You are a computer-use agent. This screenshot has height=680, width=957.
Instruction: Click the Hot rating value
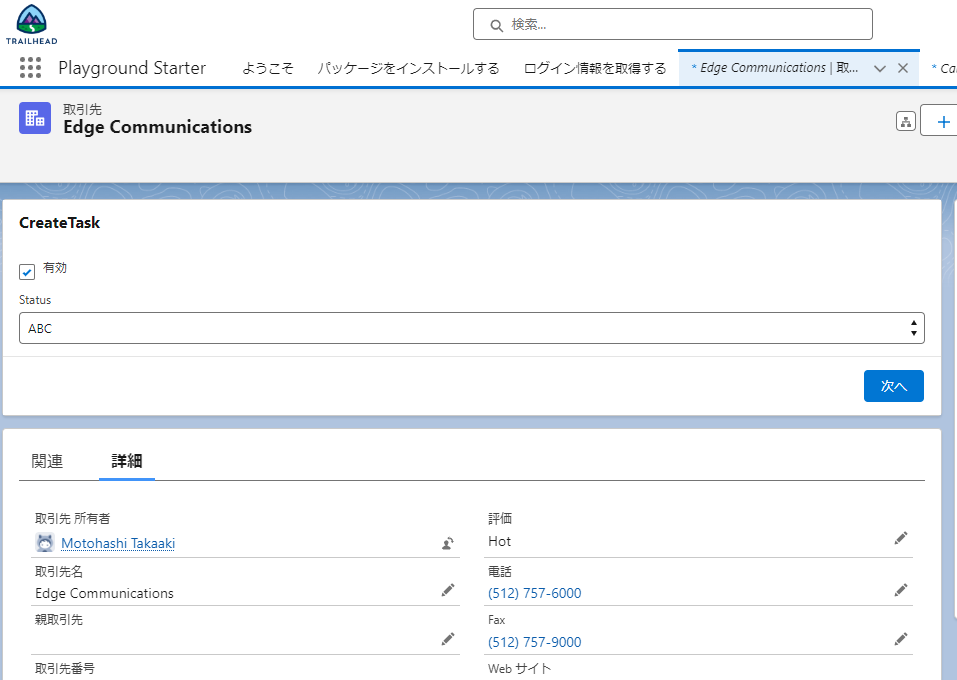(x=499, y=541)
